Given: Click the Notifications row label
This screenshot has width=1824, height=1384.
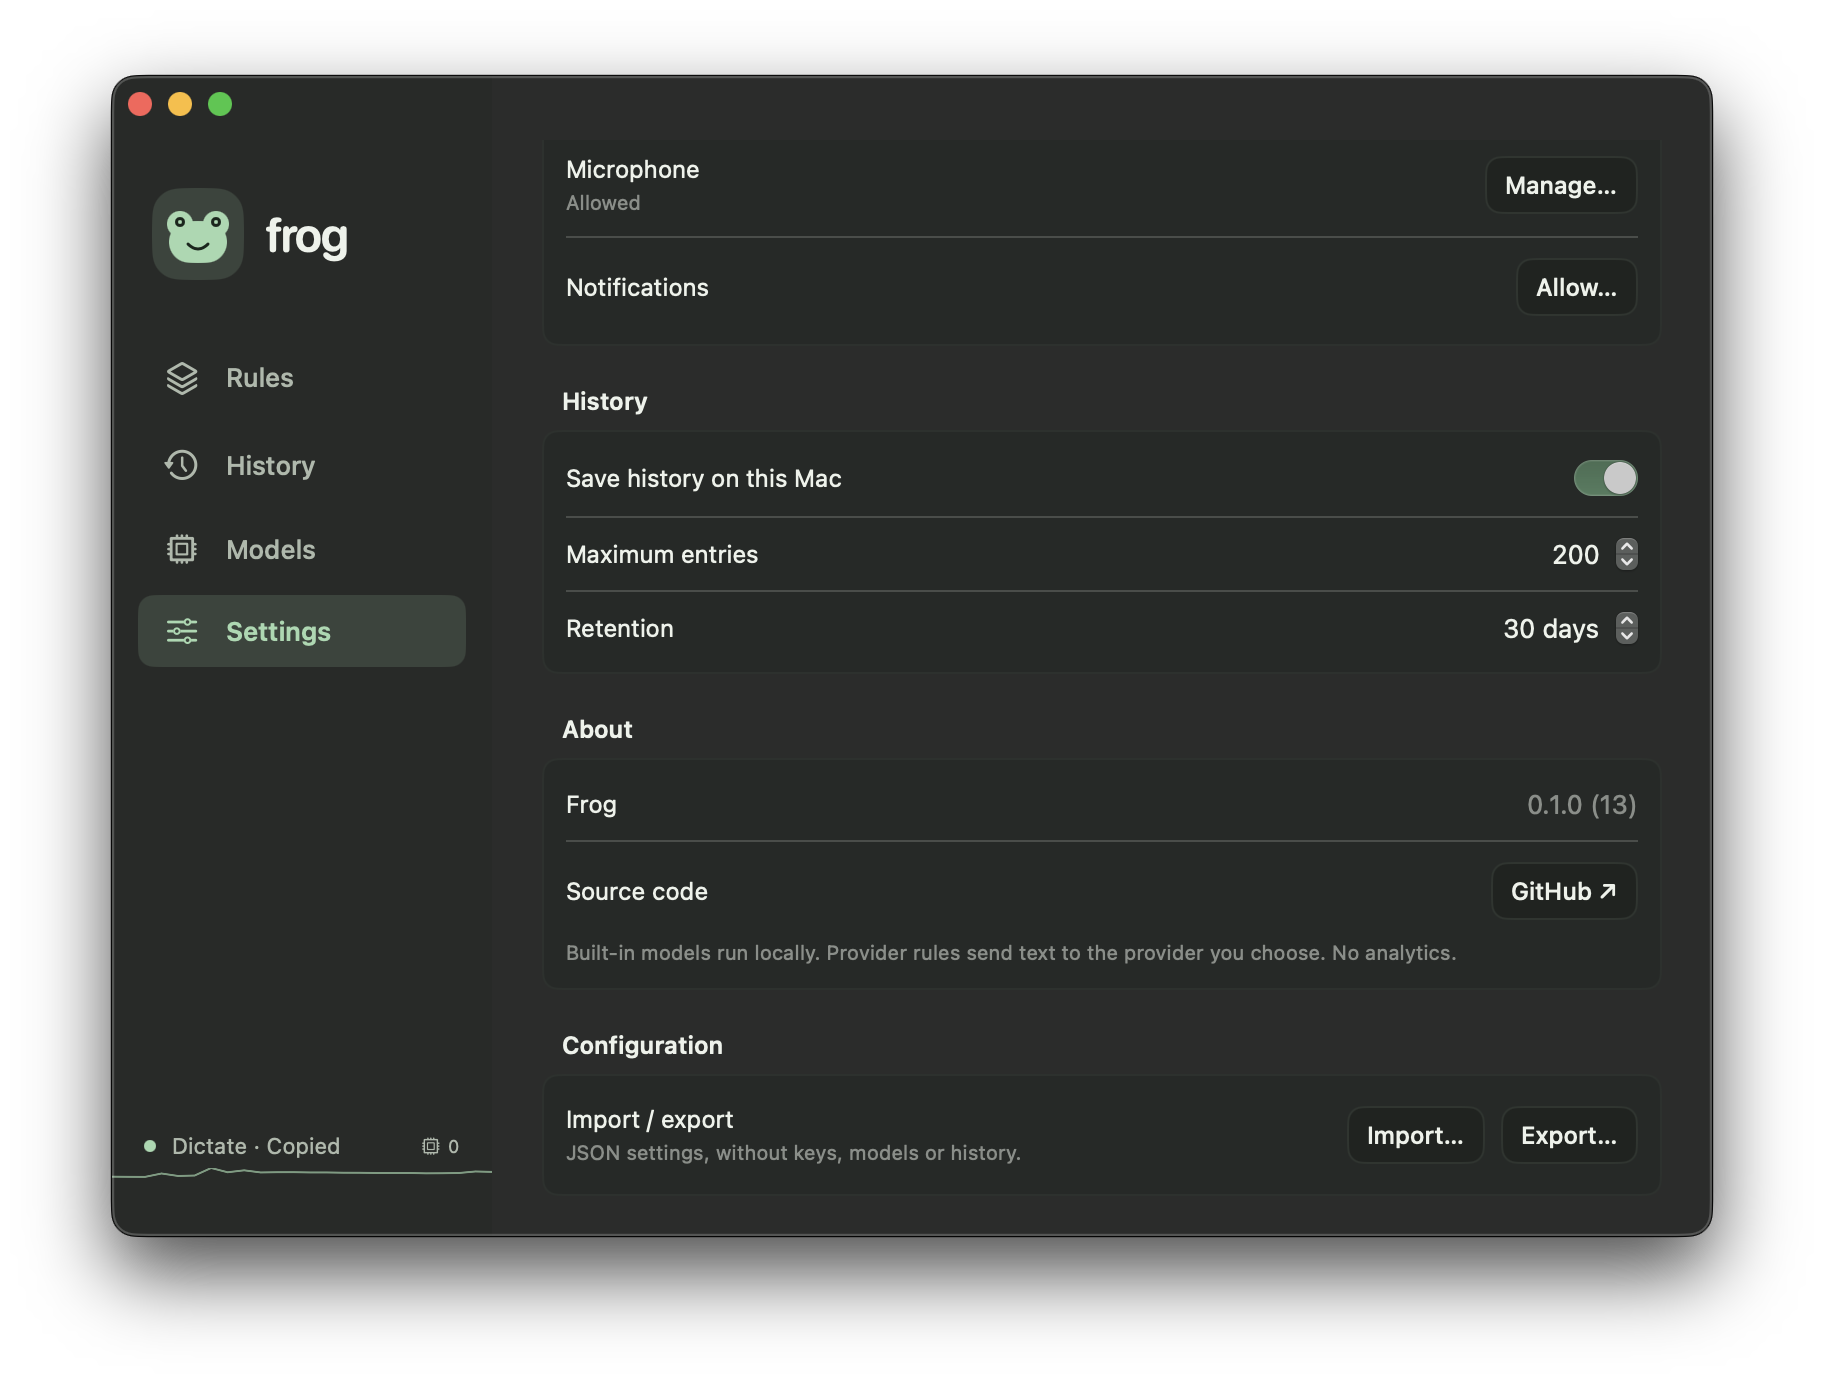Looking at the screenshot, I should pos(637,288).
